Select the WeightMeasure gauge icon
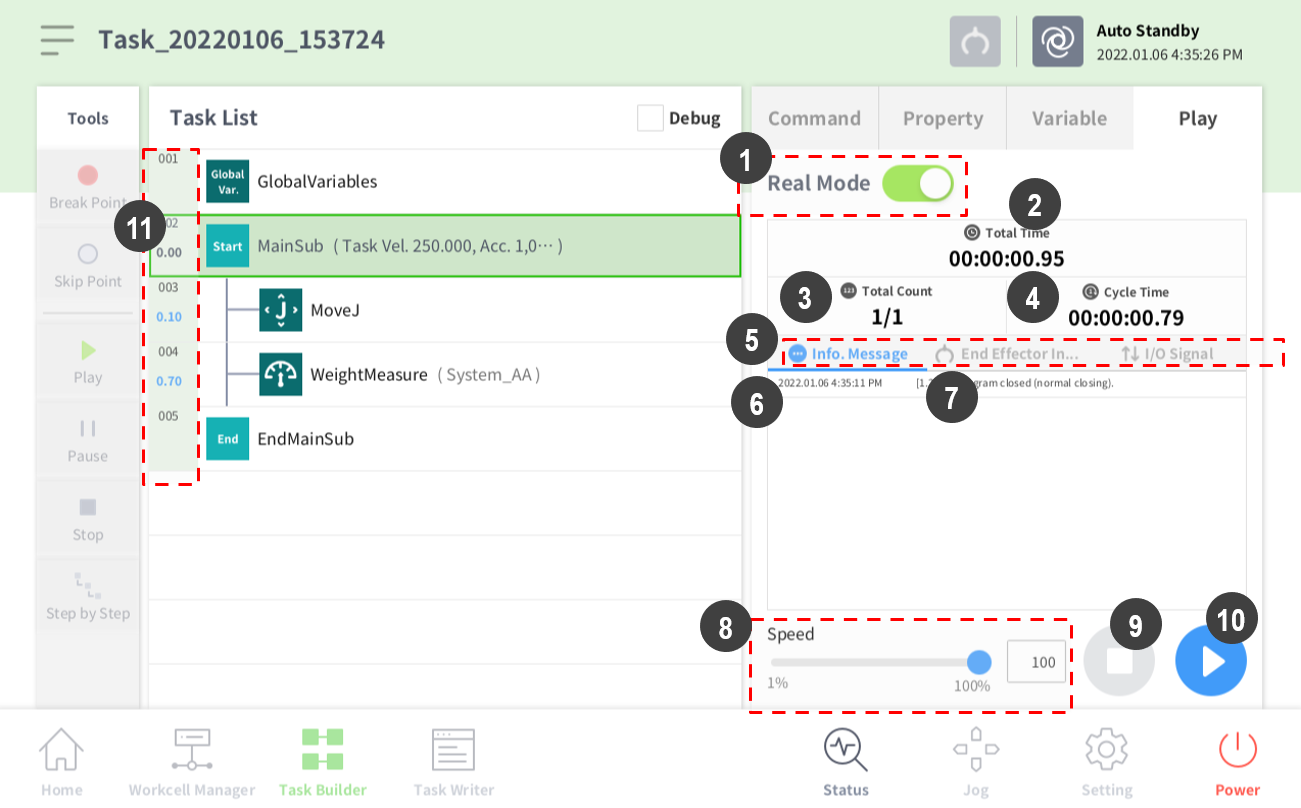Viewport: 1301px width, 808px height. 280,374
